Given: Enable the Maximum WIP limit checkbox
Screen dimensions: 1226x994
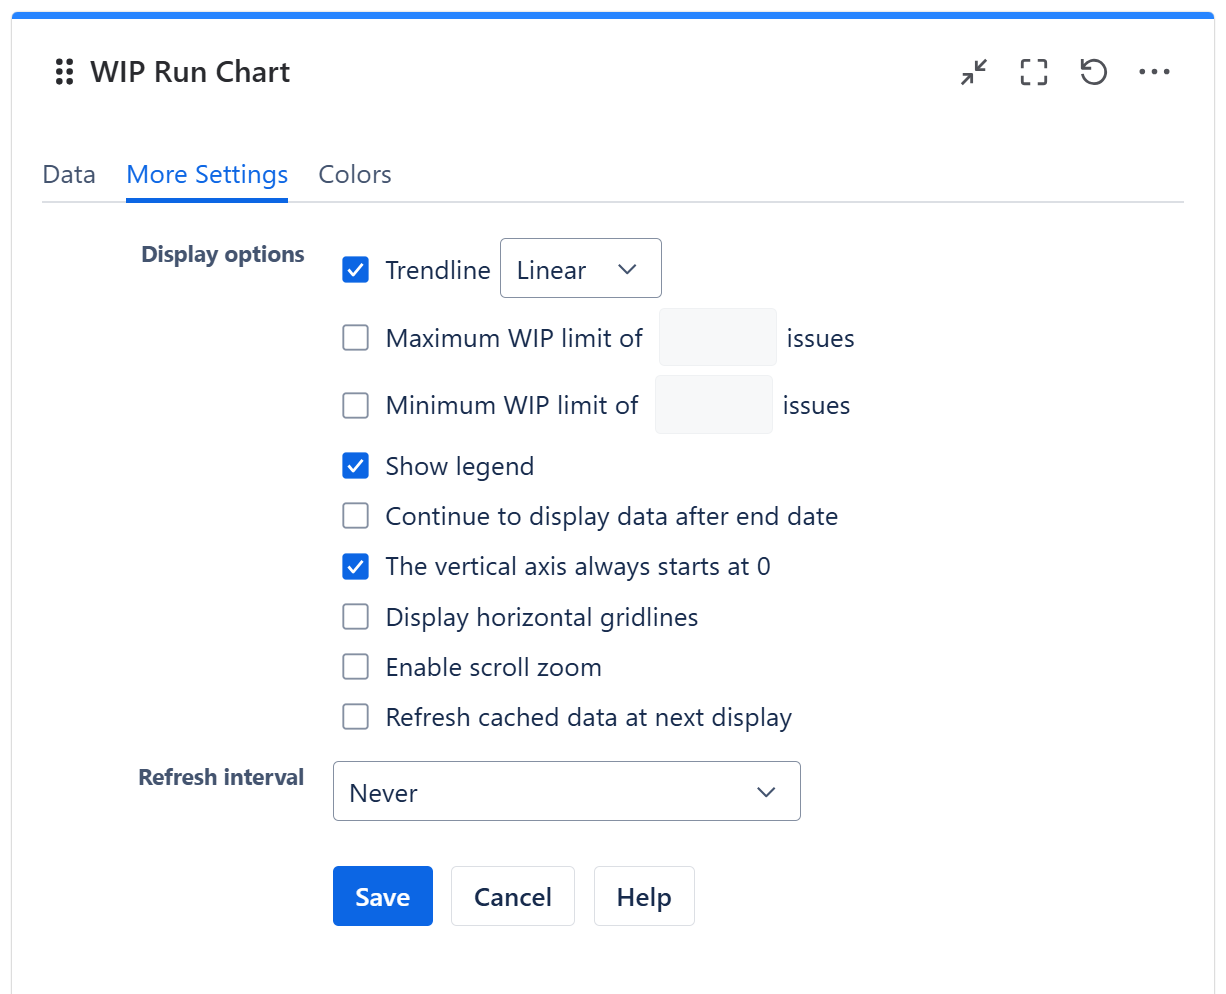Looking at the screenshot, I should point(356,338).
